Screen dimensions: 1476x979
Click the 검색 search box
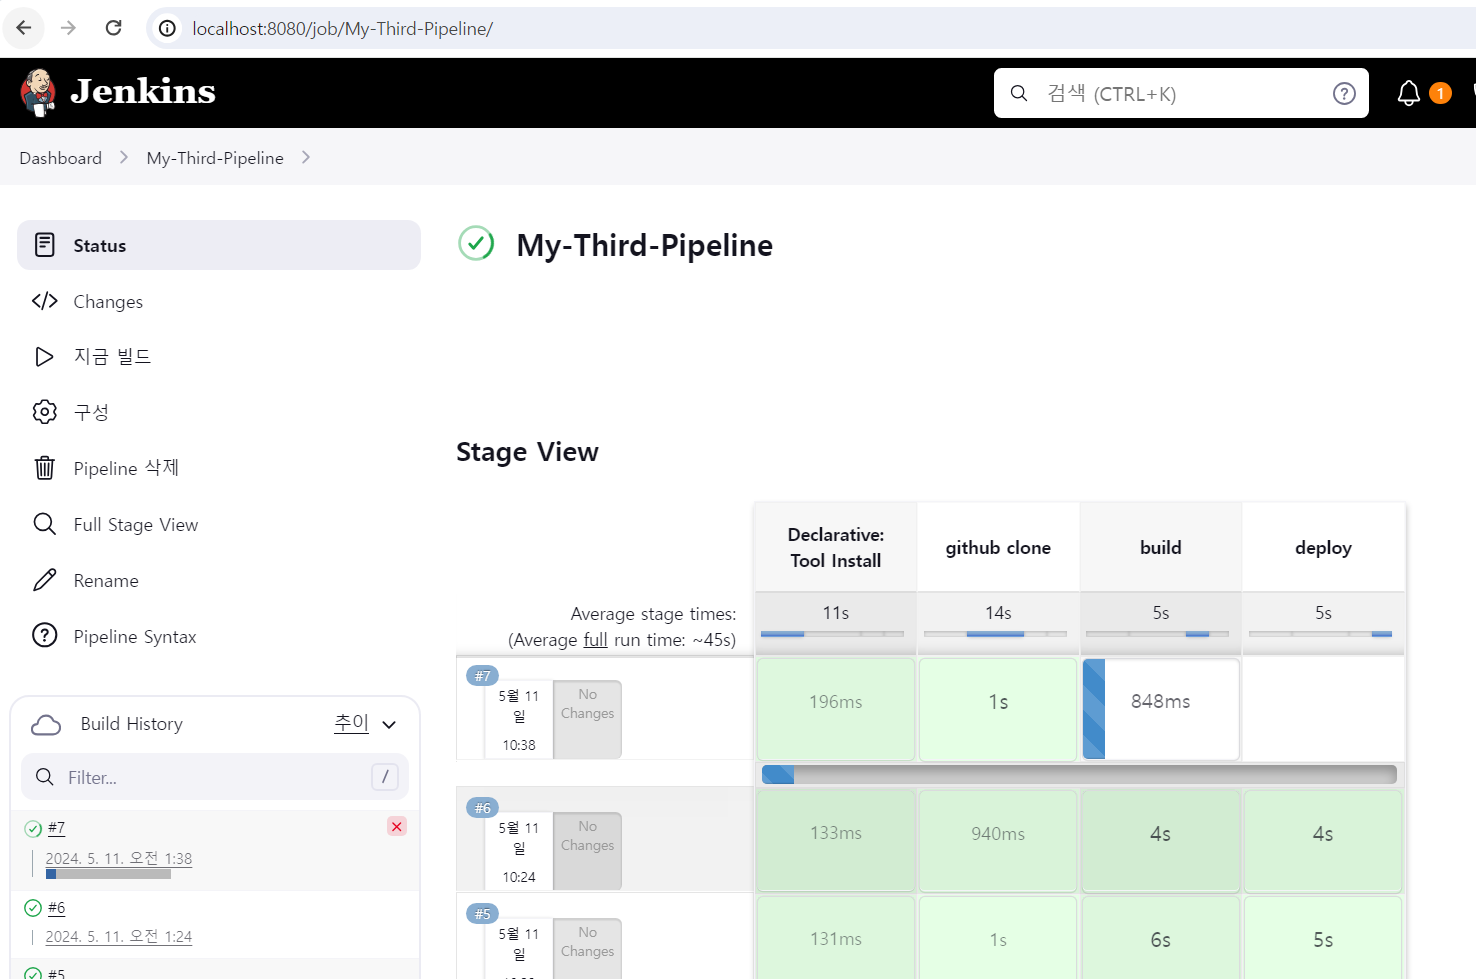pyautogui.click(x=1180, y=93)
